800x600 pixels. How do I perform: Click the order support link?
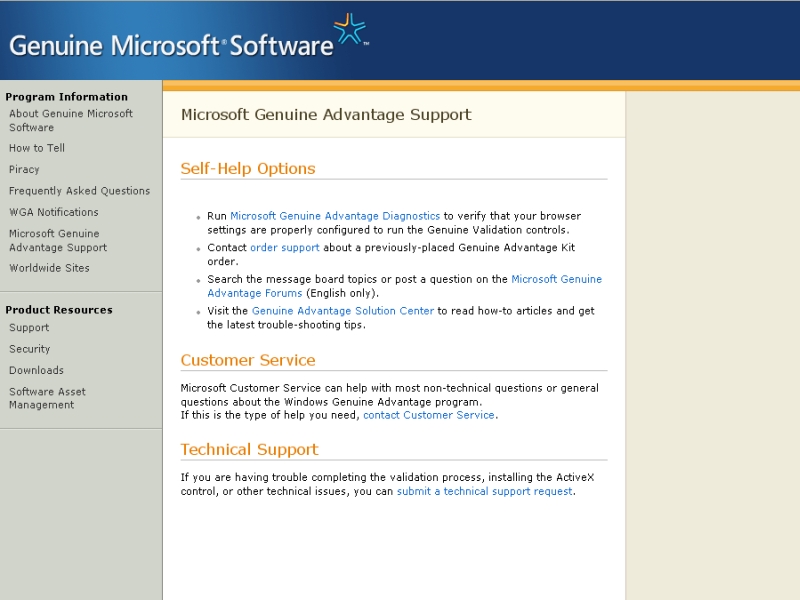(285, 247)
